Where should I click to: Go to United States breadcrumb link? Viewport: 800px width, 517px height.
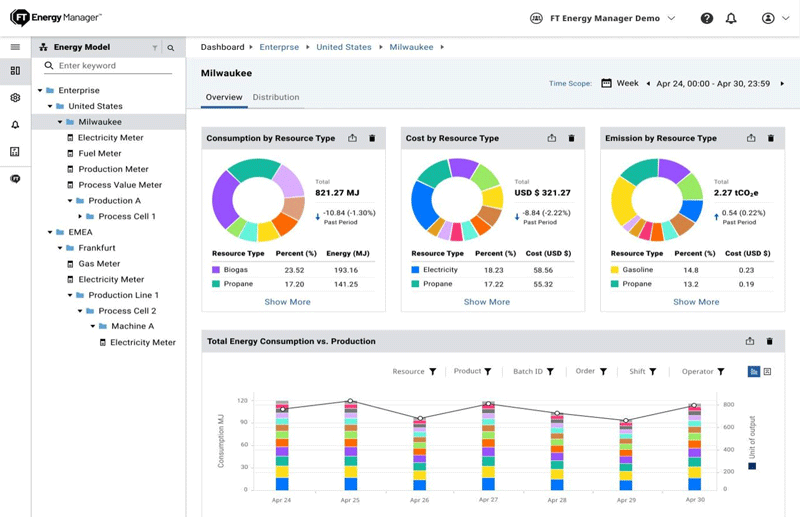coord(343,47)
